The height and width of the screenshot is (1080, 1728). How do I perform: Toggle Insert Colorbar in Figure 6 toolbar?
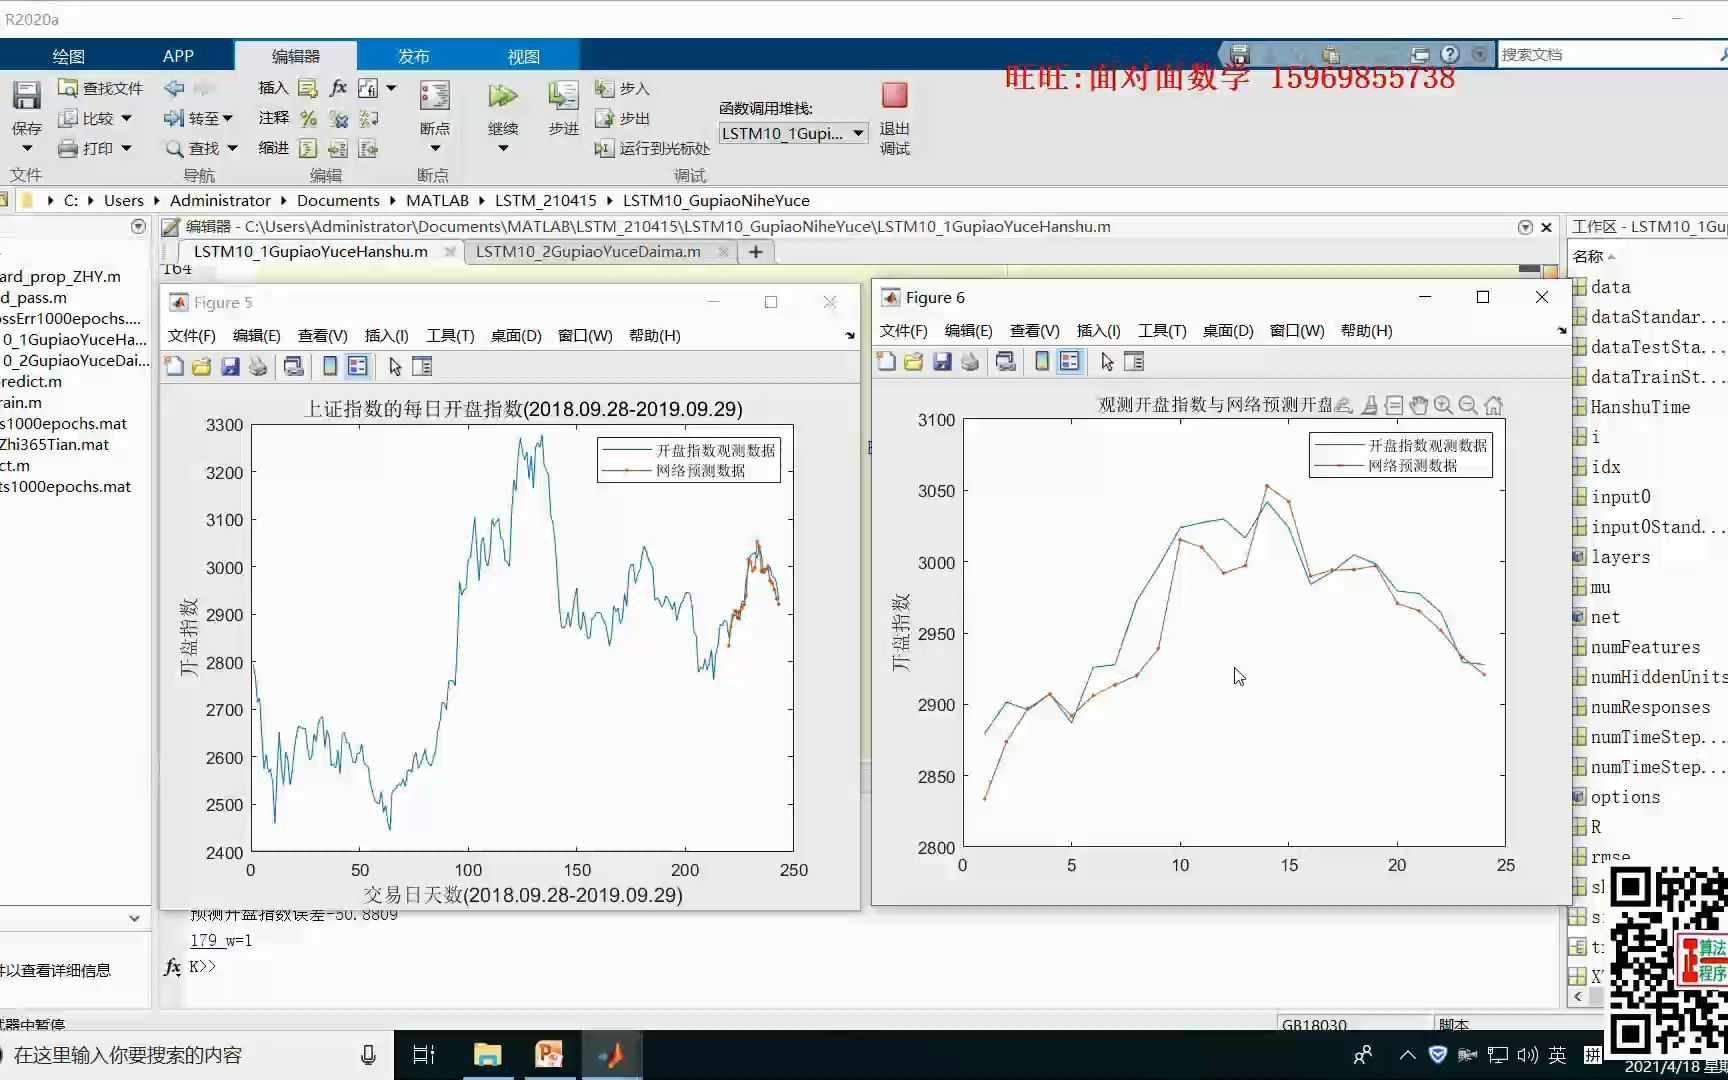click(1042, 361)
